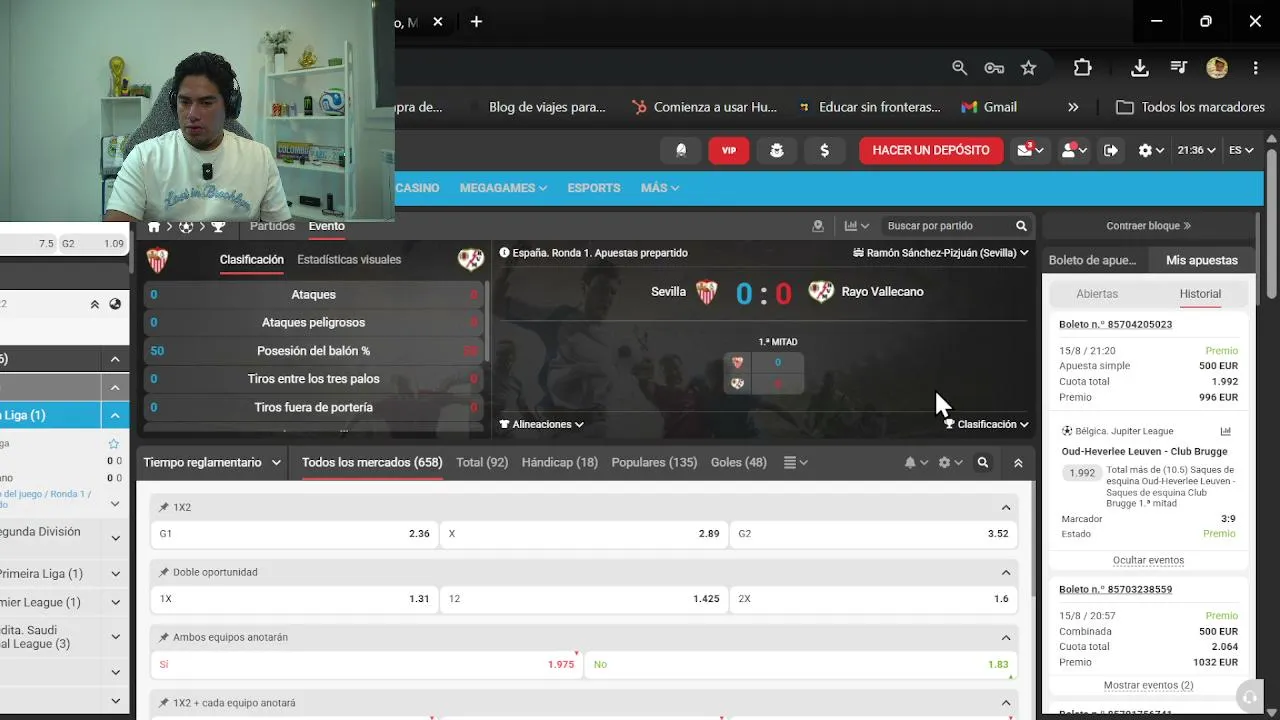Image resolution: width=1280 pixels, height=720 pixels.
Task: Click the HACER UN DEPÓSITO button
Action: click(x=931, y=150)
